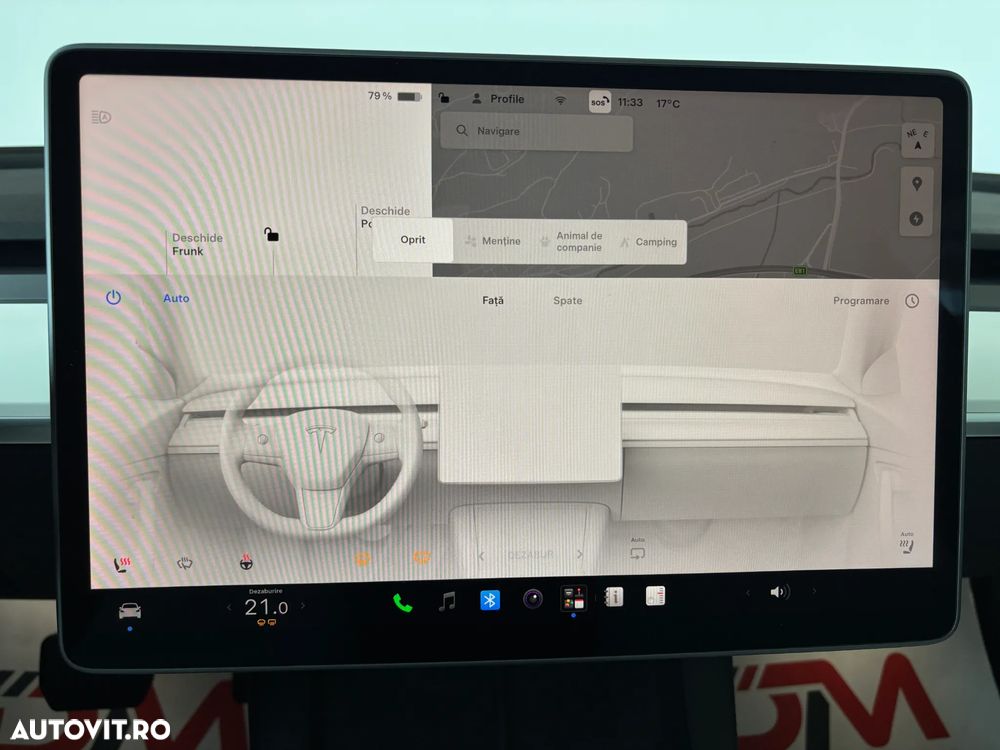1000x750 pixels.
Task: Open the release notes app icon
Action: point(655,596)
